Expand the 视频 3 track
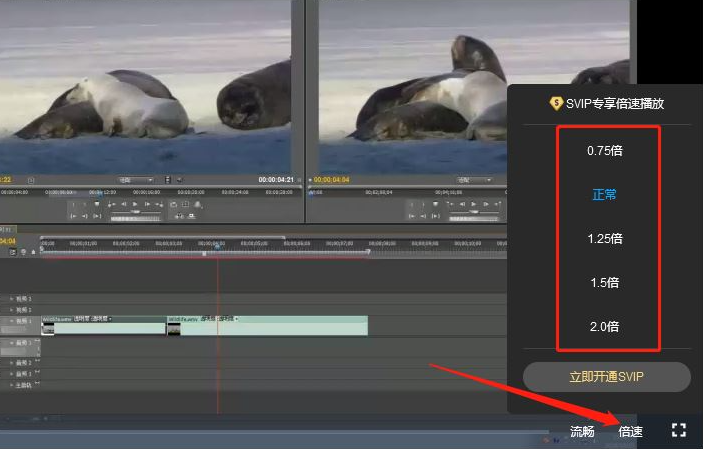Viewport: 703px width, 449px height. pos(12,298)
